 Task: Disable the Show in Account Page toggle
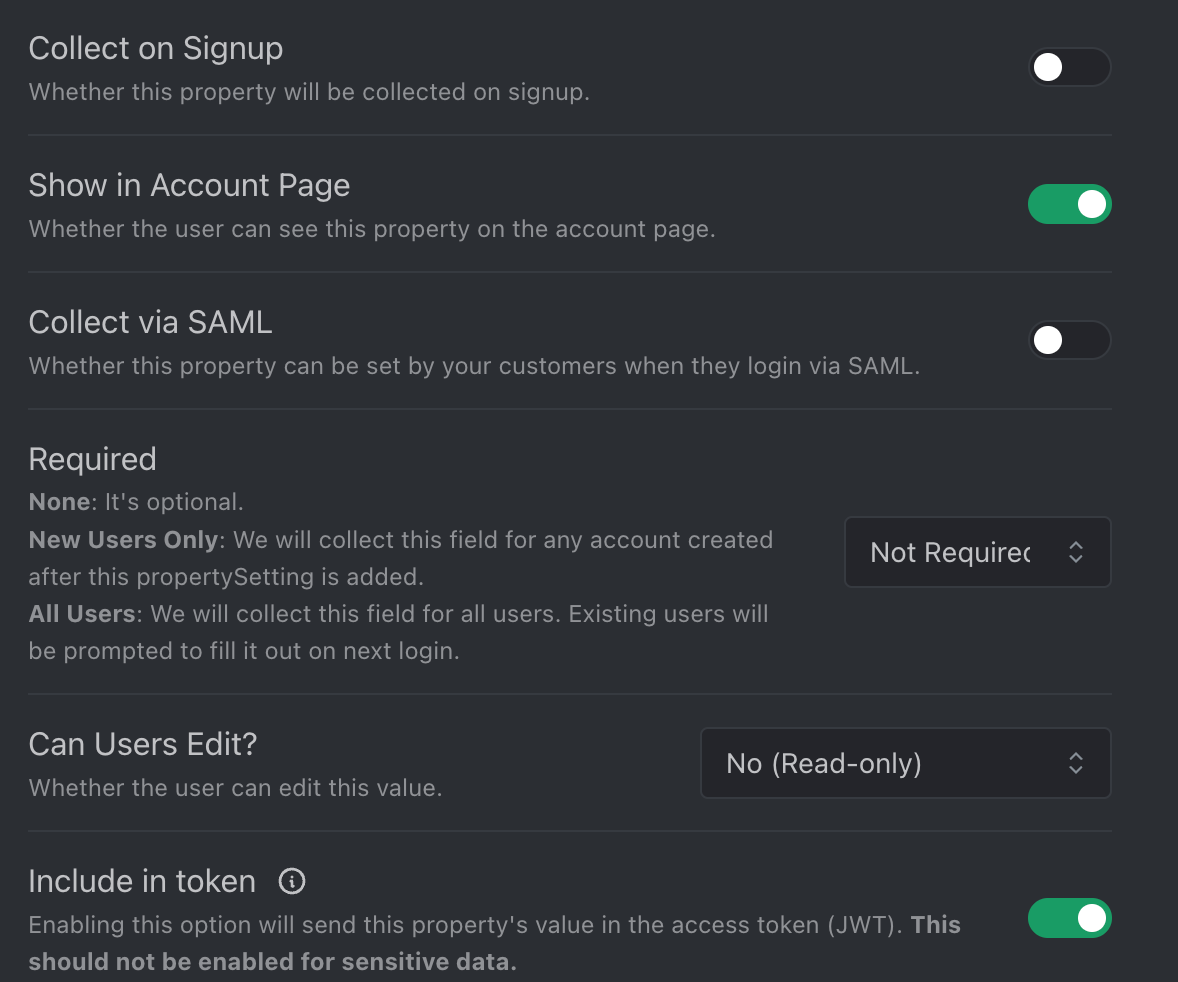pyautogui.click(x=1069, y=204)
